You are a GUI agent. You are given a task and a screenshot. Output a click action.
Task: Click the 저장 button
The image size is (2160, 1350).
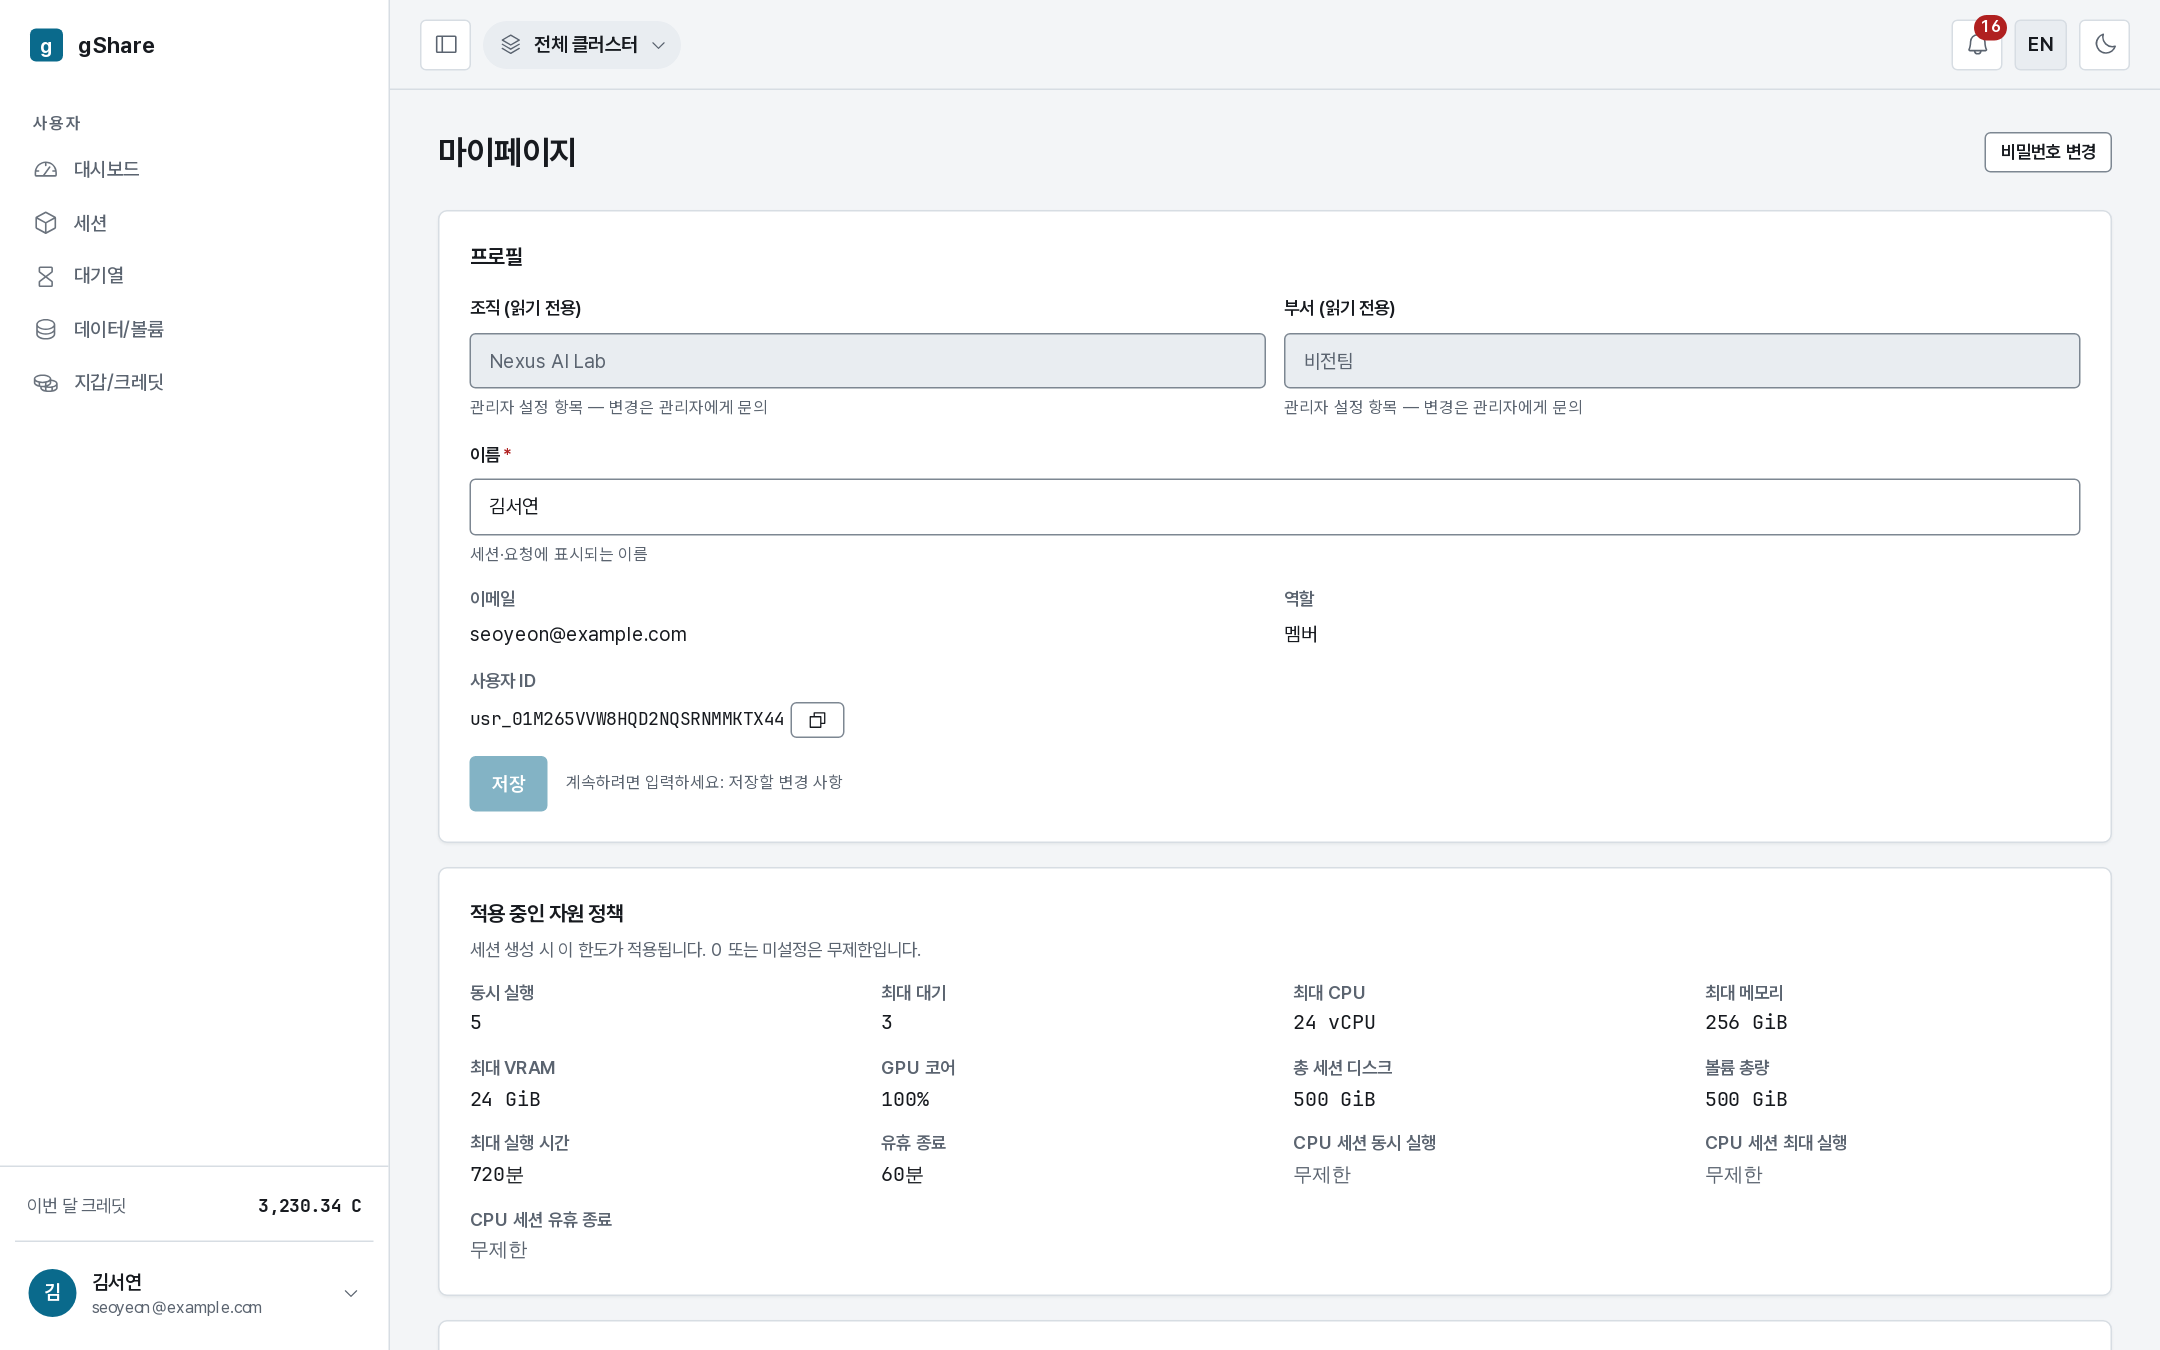tap(508, 783)
